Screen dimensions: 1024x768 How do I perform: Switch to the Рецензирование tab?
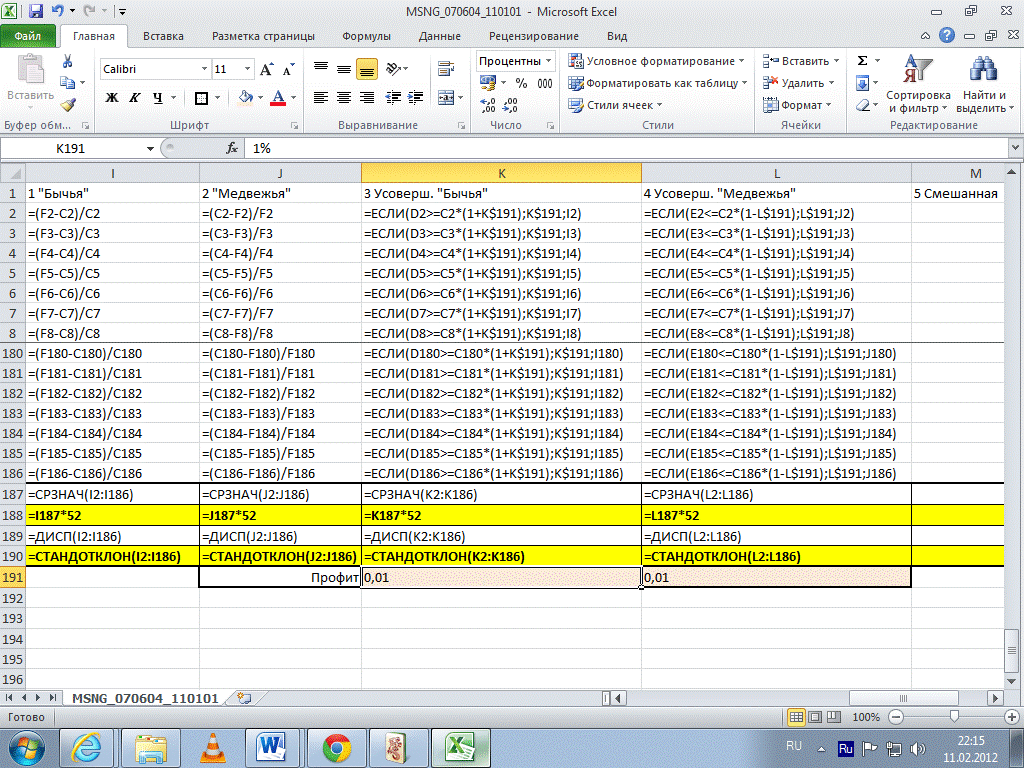point(534,37)
